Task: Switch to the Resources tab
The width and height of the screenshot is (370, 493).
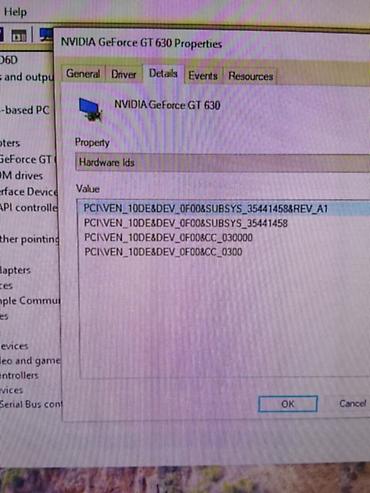Action: [x=251, y=76]
